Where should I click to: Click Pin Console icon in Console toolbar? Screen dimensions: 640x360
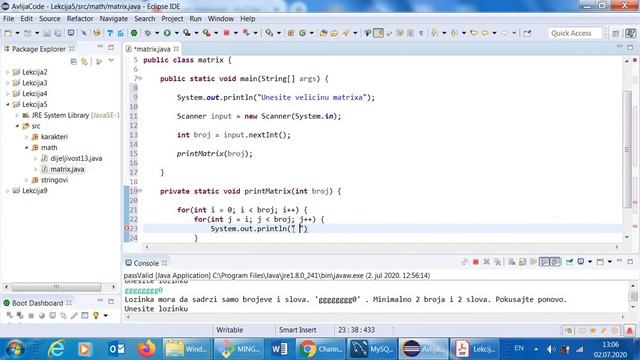[569, 262]
